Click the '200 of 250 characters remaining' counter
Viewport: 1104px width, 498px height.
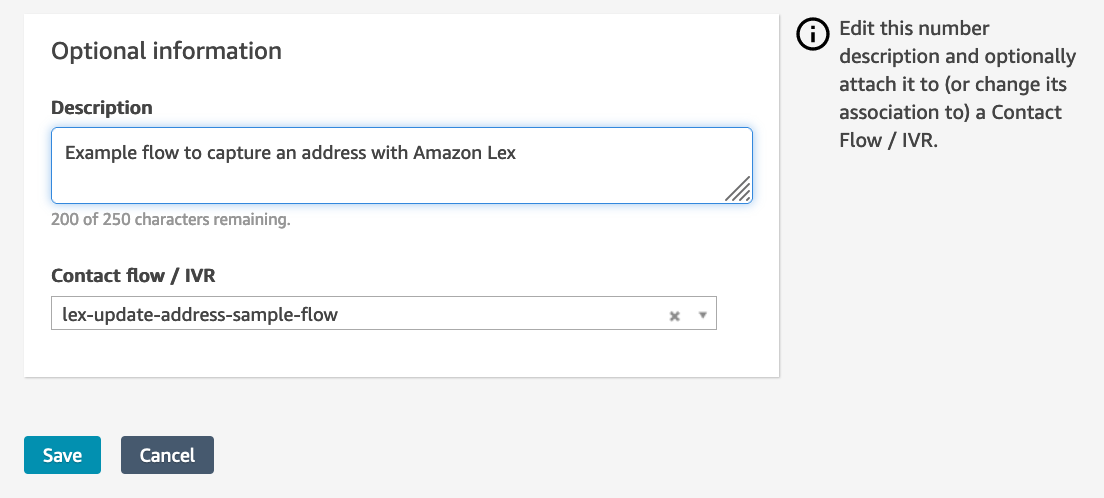pyautogui.click(x=171, y=219)
